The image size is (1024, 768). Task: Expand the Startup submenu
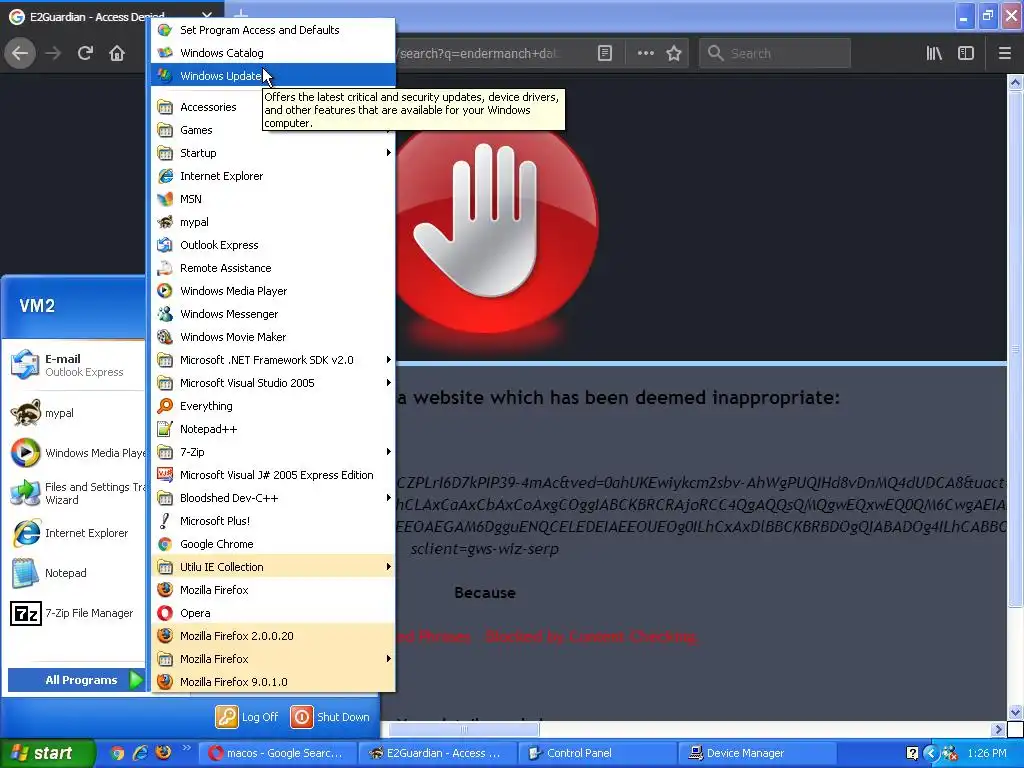pos(273,153)
